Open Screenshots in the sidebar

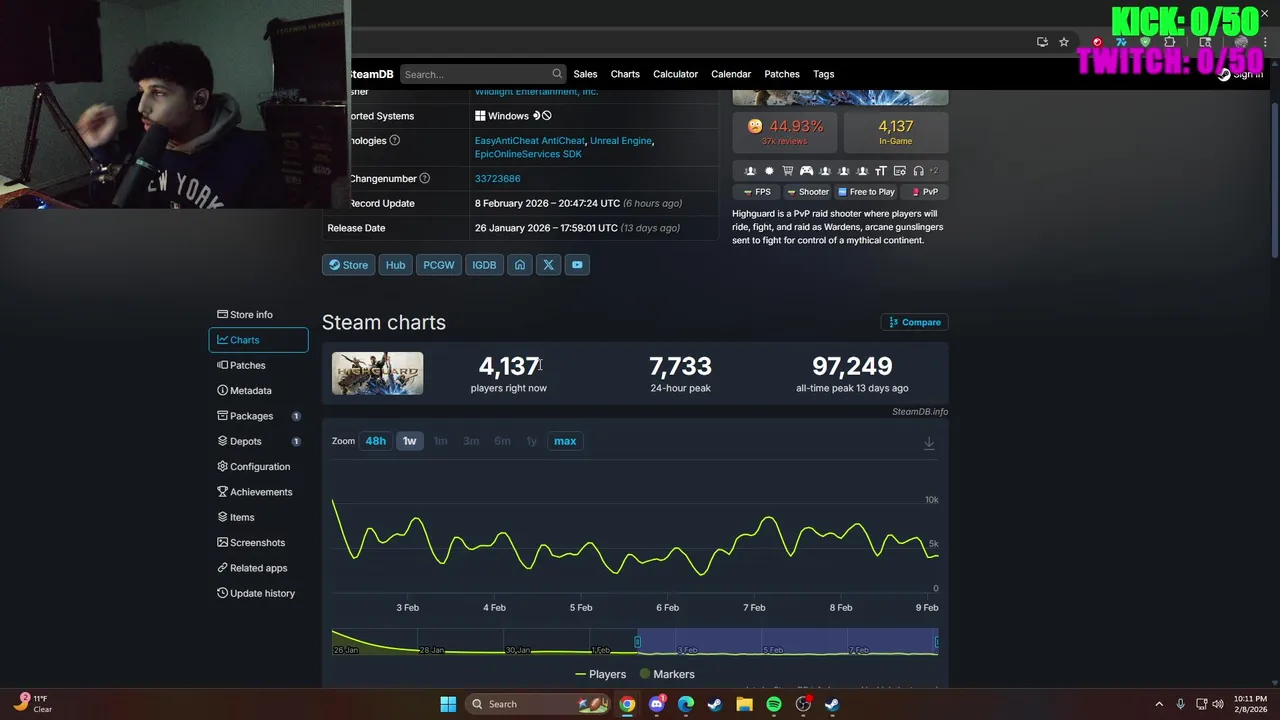(258, 542)
